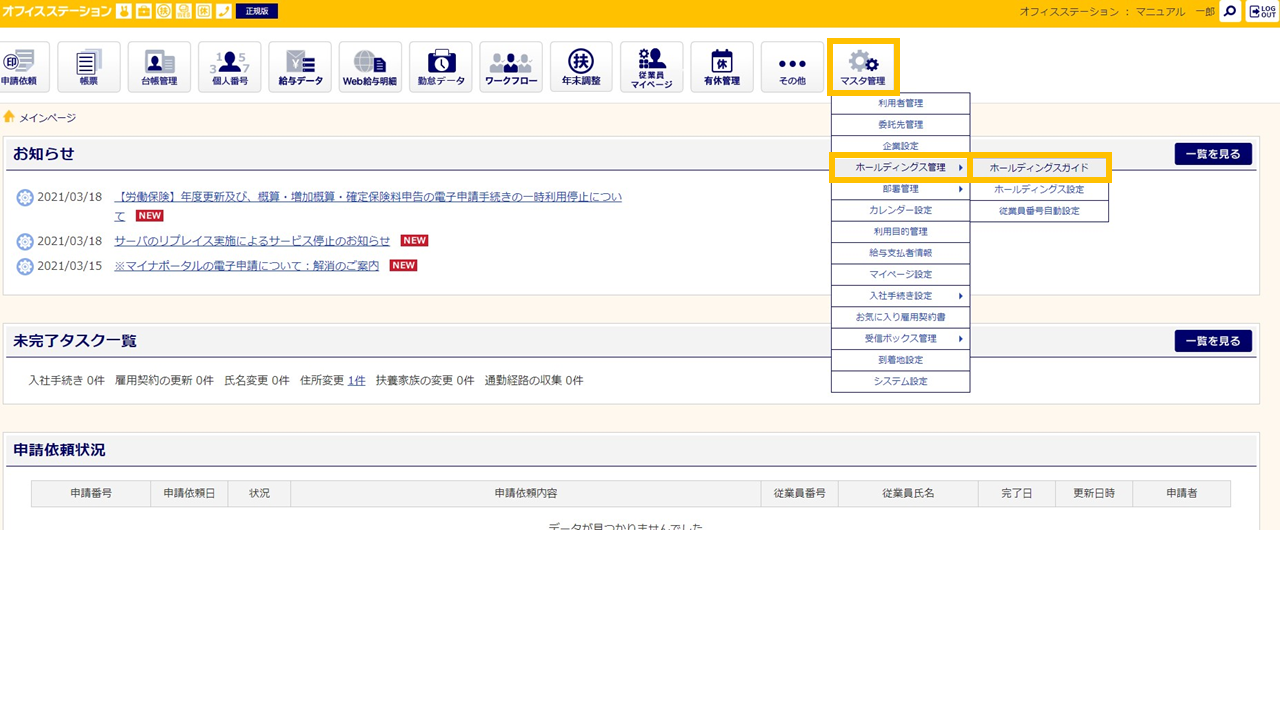Viewport: 1280px width, 720px height.
Task: Open the 給与データ icon
Action: [x=300, y=67]
